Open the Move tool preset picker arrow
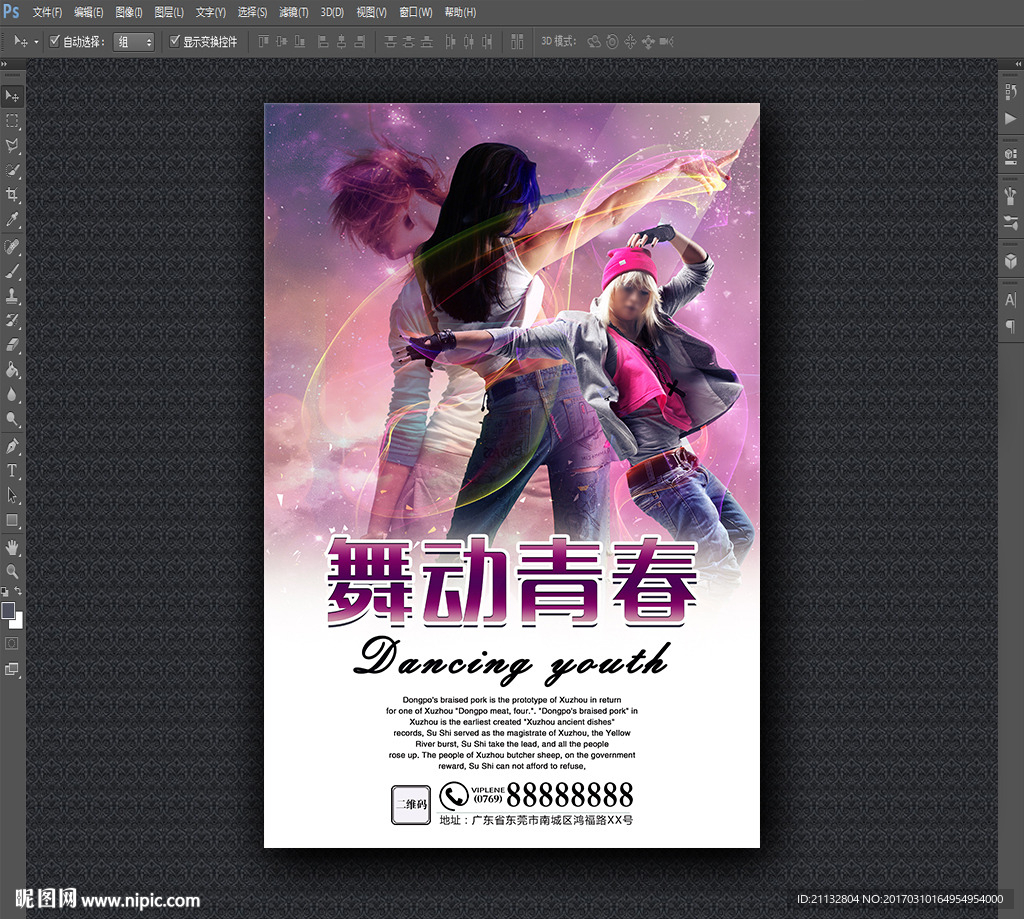The height and width of the screenshot is (919, 1024). pyautogui.click(x=36, y=42)
